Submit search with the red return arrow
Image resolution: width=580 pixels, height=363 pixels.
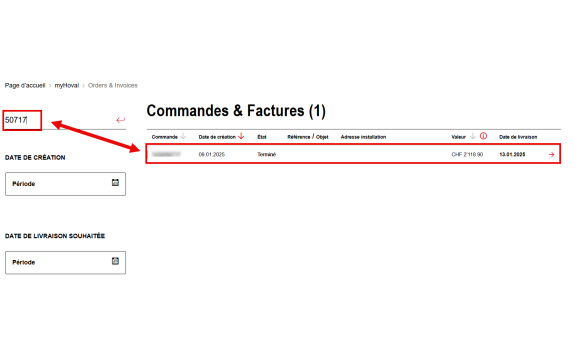121,120
